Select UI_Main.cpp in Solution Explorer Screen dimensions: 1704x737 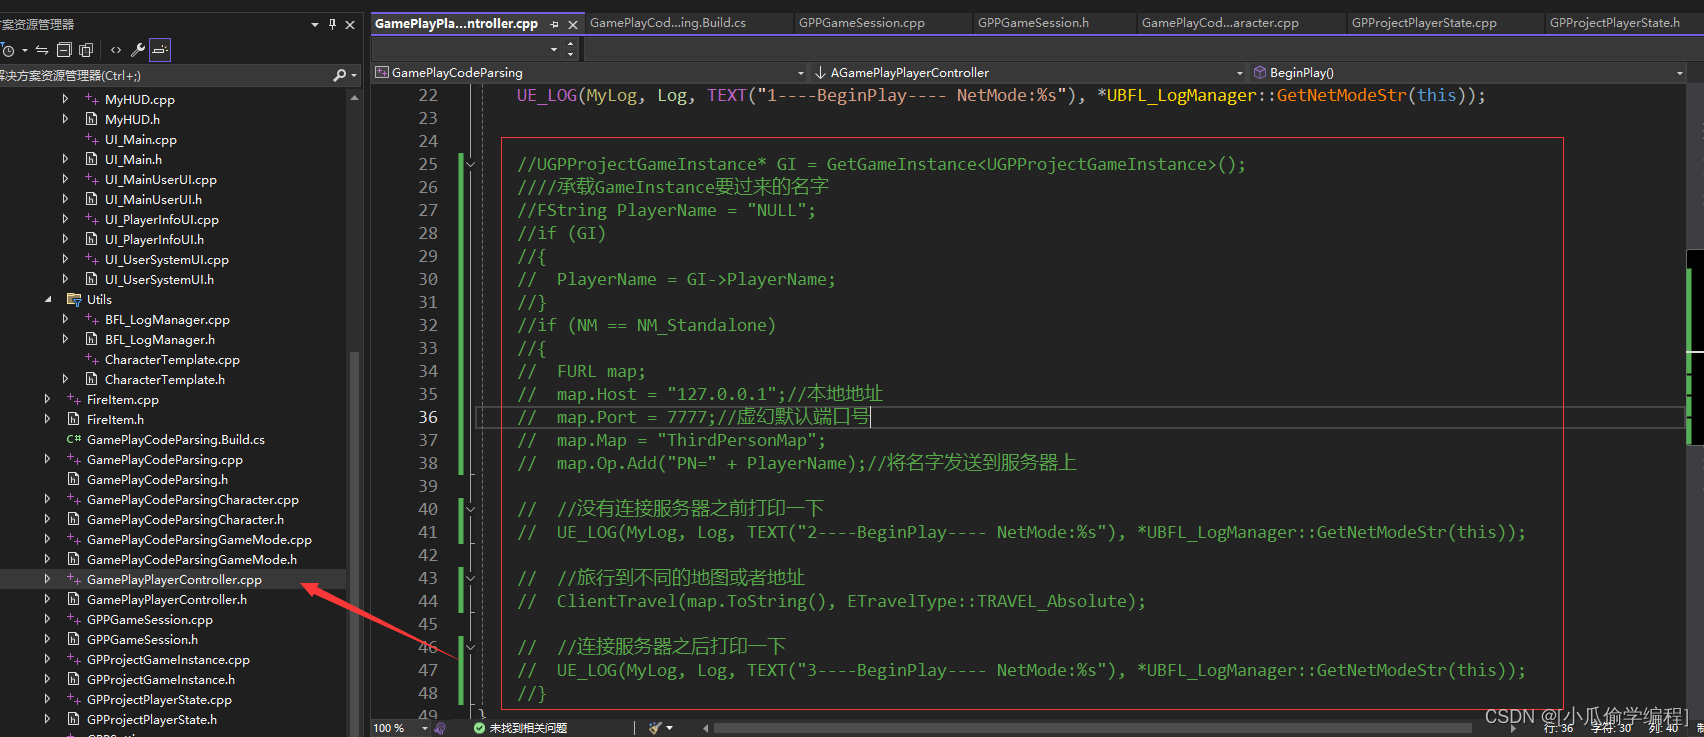(x=141, y=139)
